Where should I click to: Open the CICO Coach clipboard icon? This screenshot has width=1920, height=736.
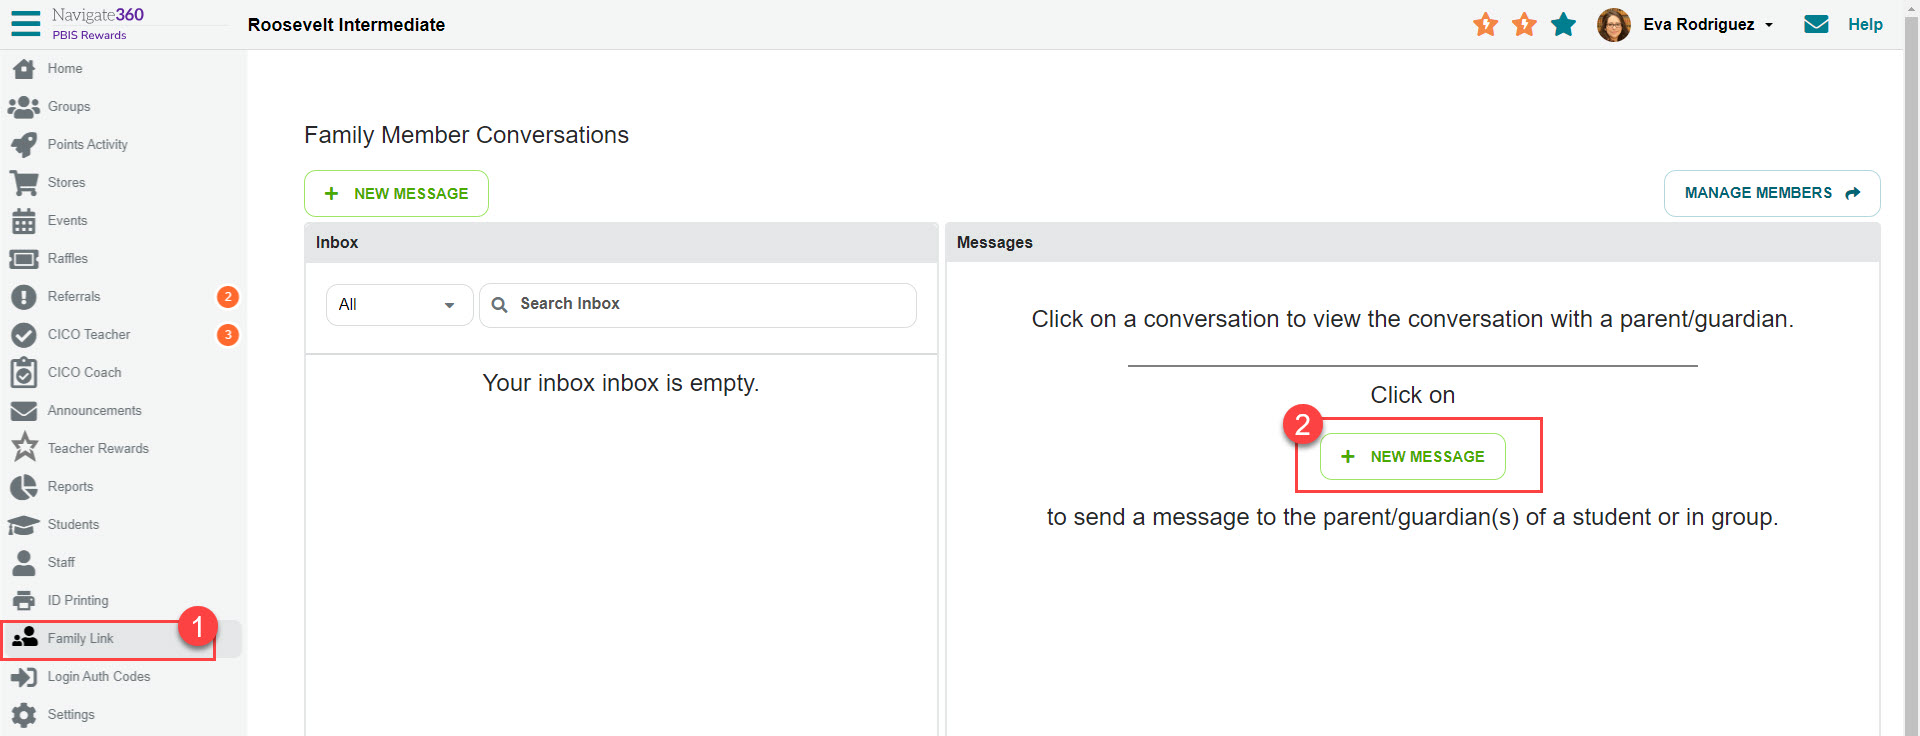[x=24, y=373]
